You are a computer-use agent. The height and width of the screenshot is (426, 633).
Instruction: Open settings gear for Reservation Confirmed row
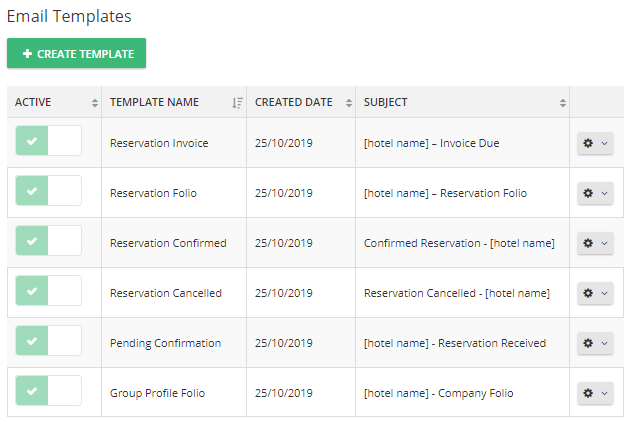[588, 243]
